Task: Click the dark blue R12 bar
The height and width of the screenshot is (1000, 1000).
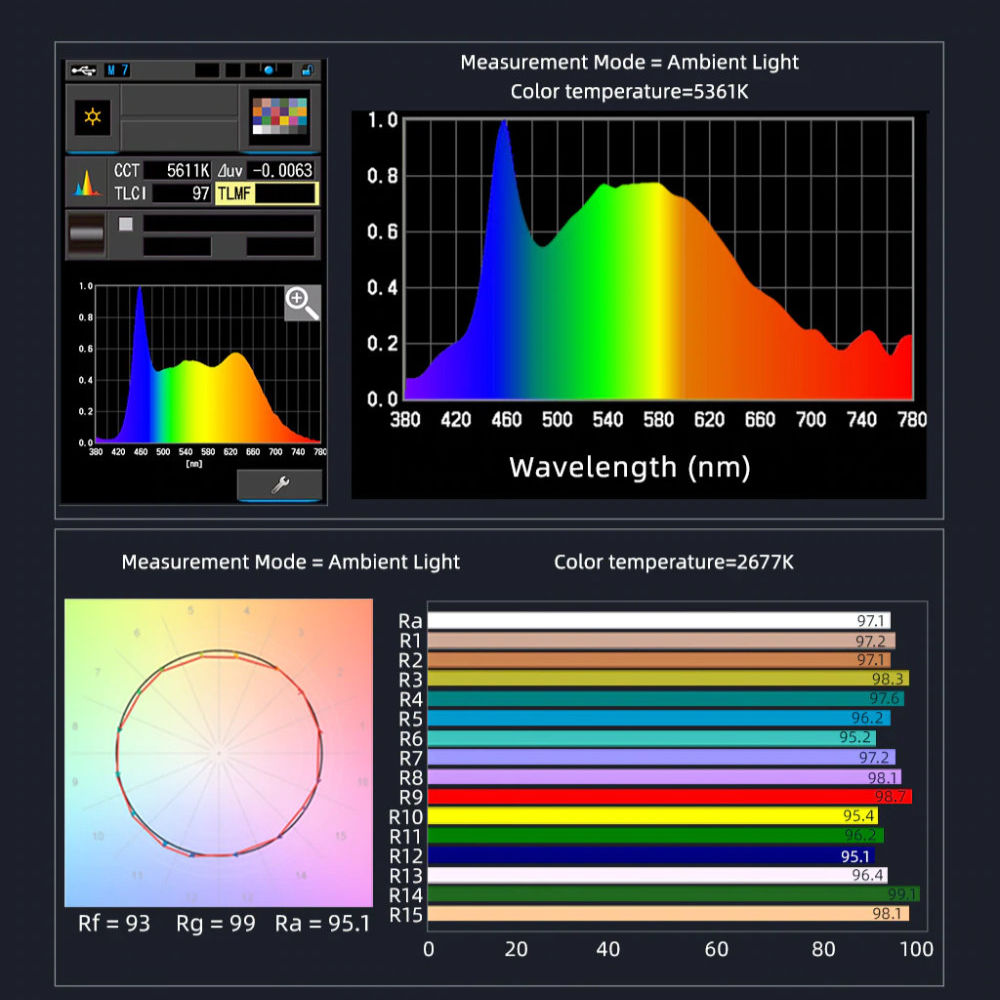Action: pos(650,856)
